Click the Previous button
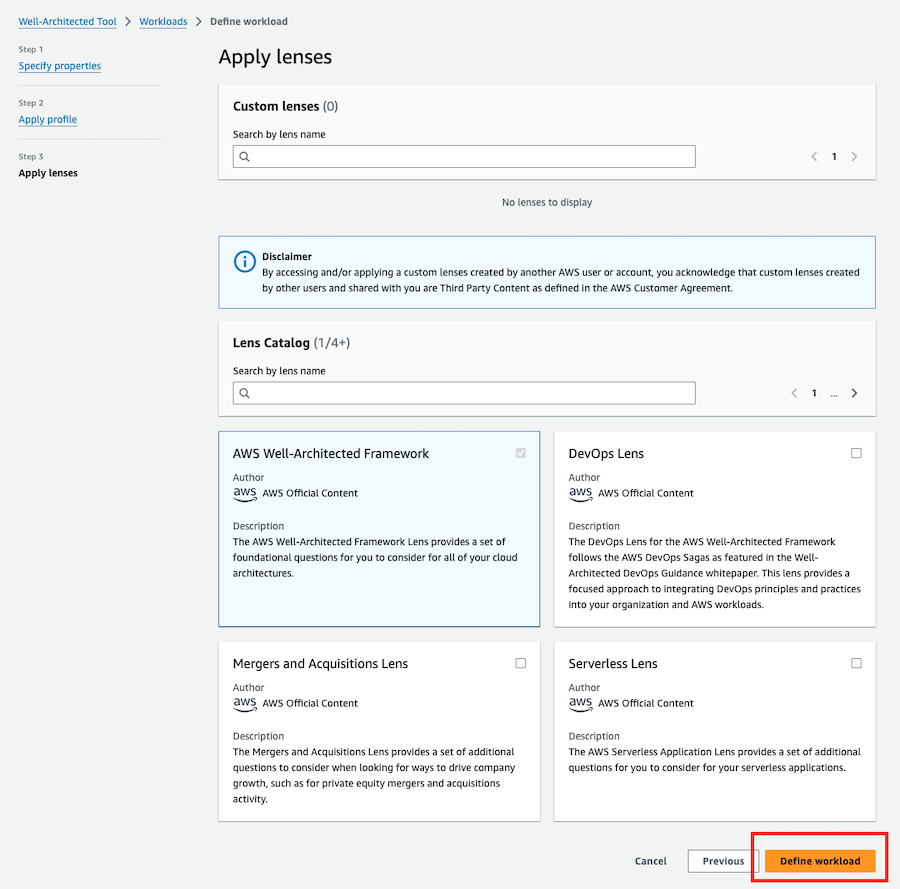The image size is (900, 889). (x=723, y=861)
